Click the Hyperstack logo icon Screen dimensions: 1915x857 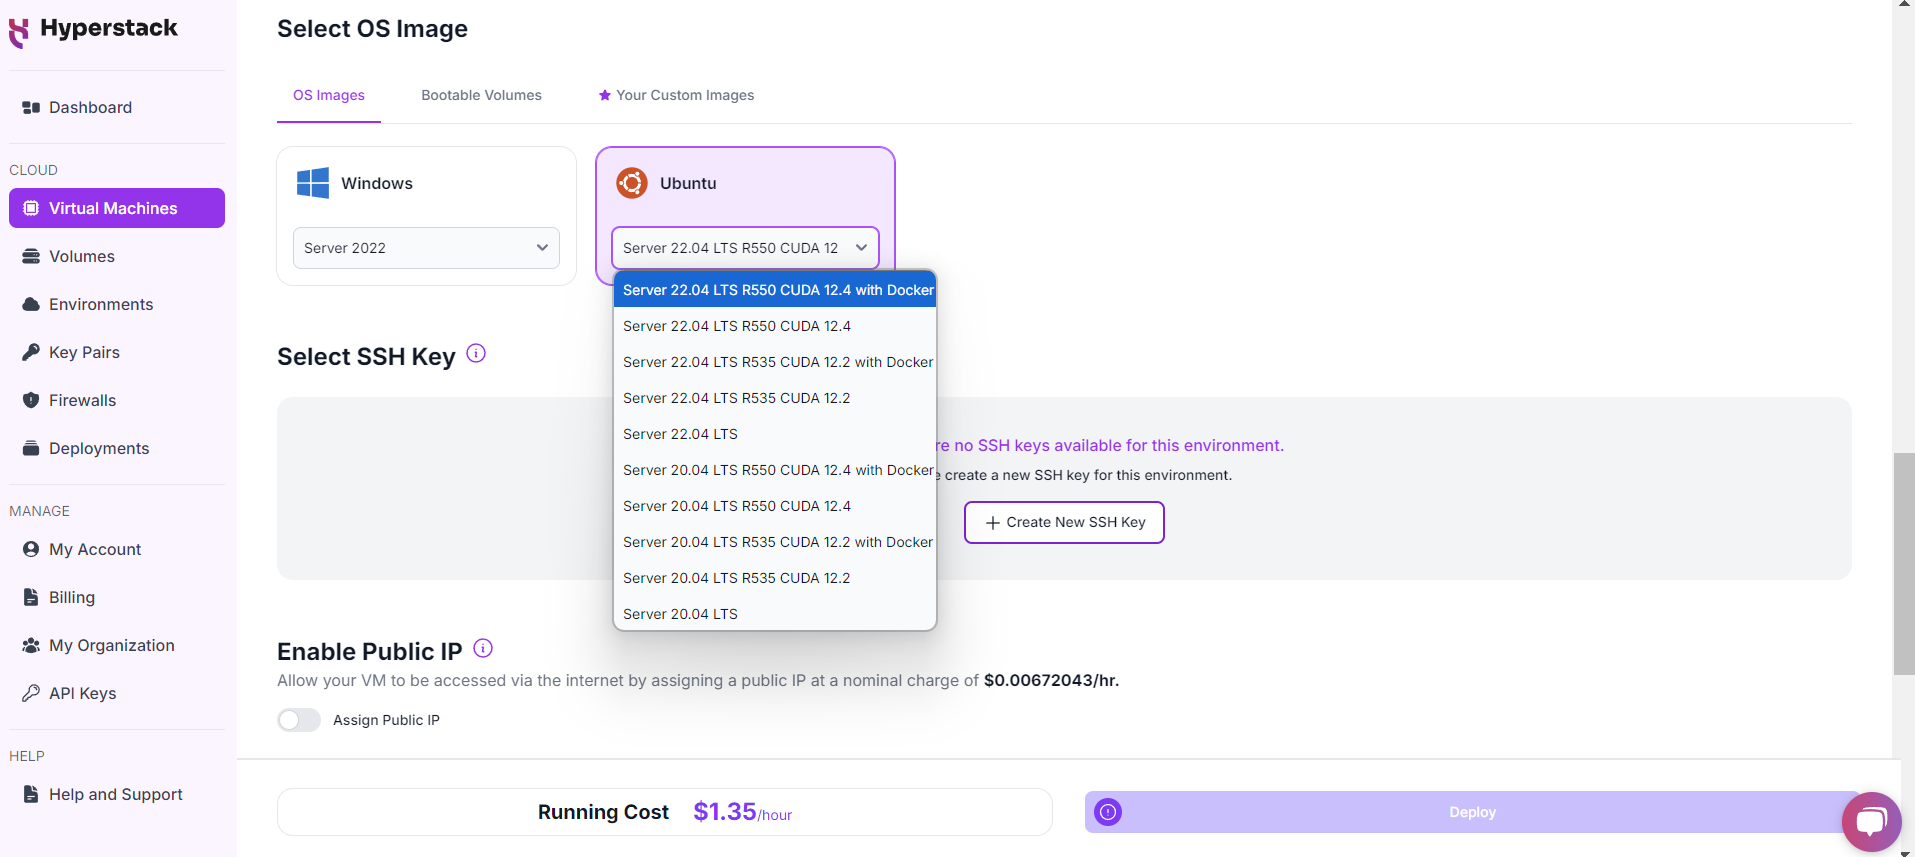[19, 32]
